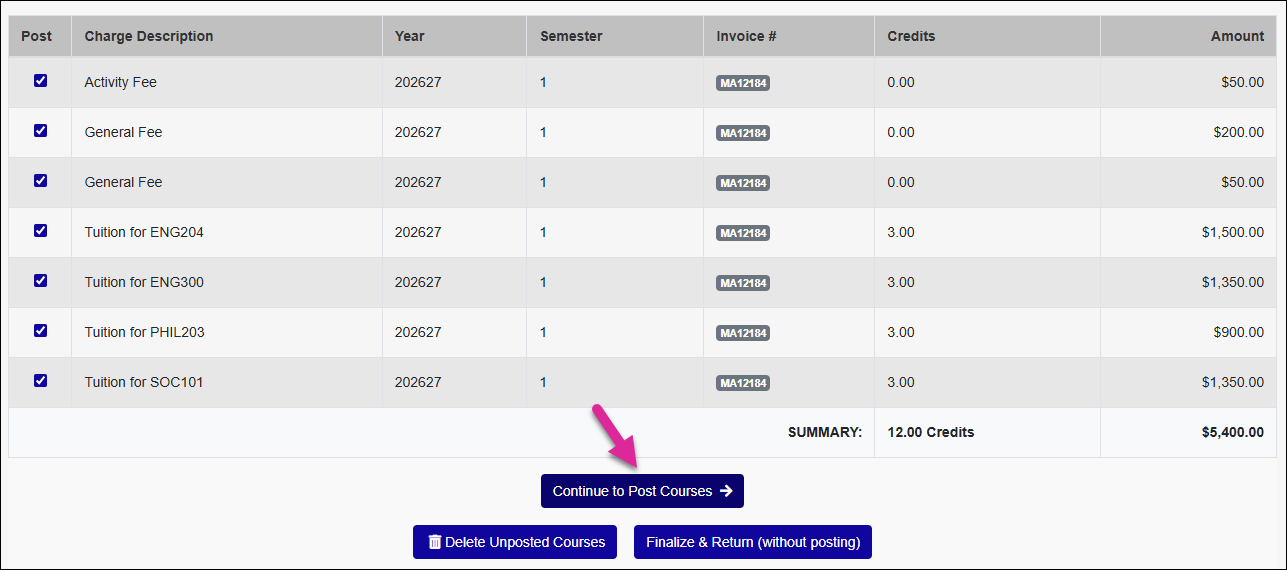
Task: Toggle the Tuition for SOC101 checkbox
Action: pyautogui.click(x=40, y=381)
